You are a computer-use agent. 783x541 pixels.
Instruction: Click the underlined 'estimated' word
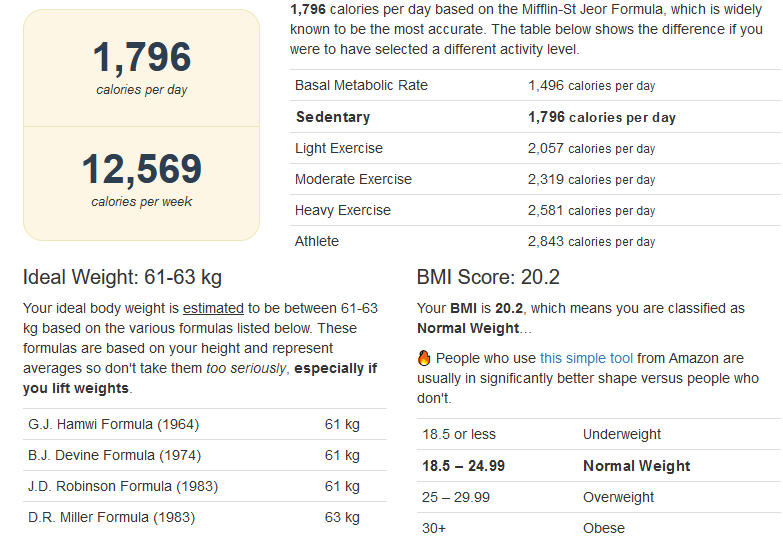point(213,308)
